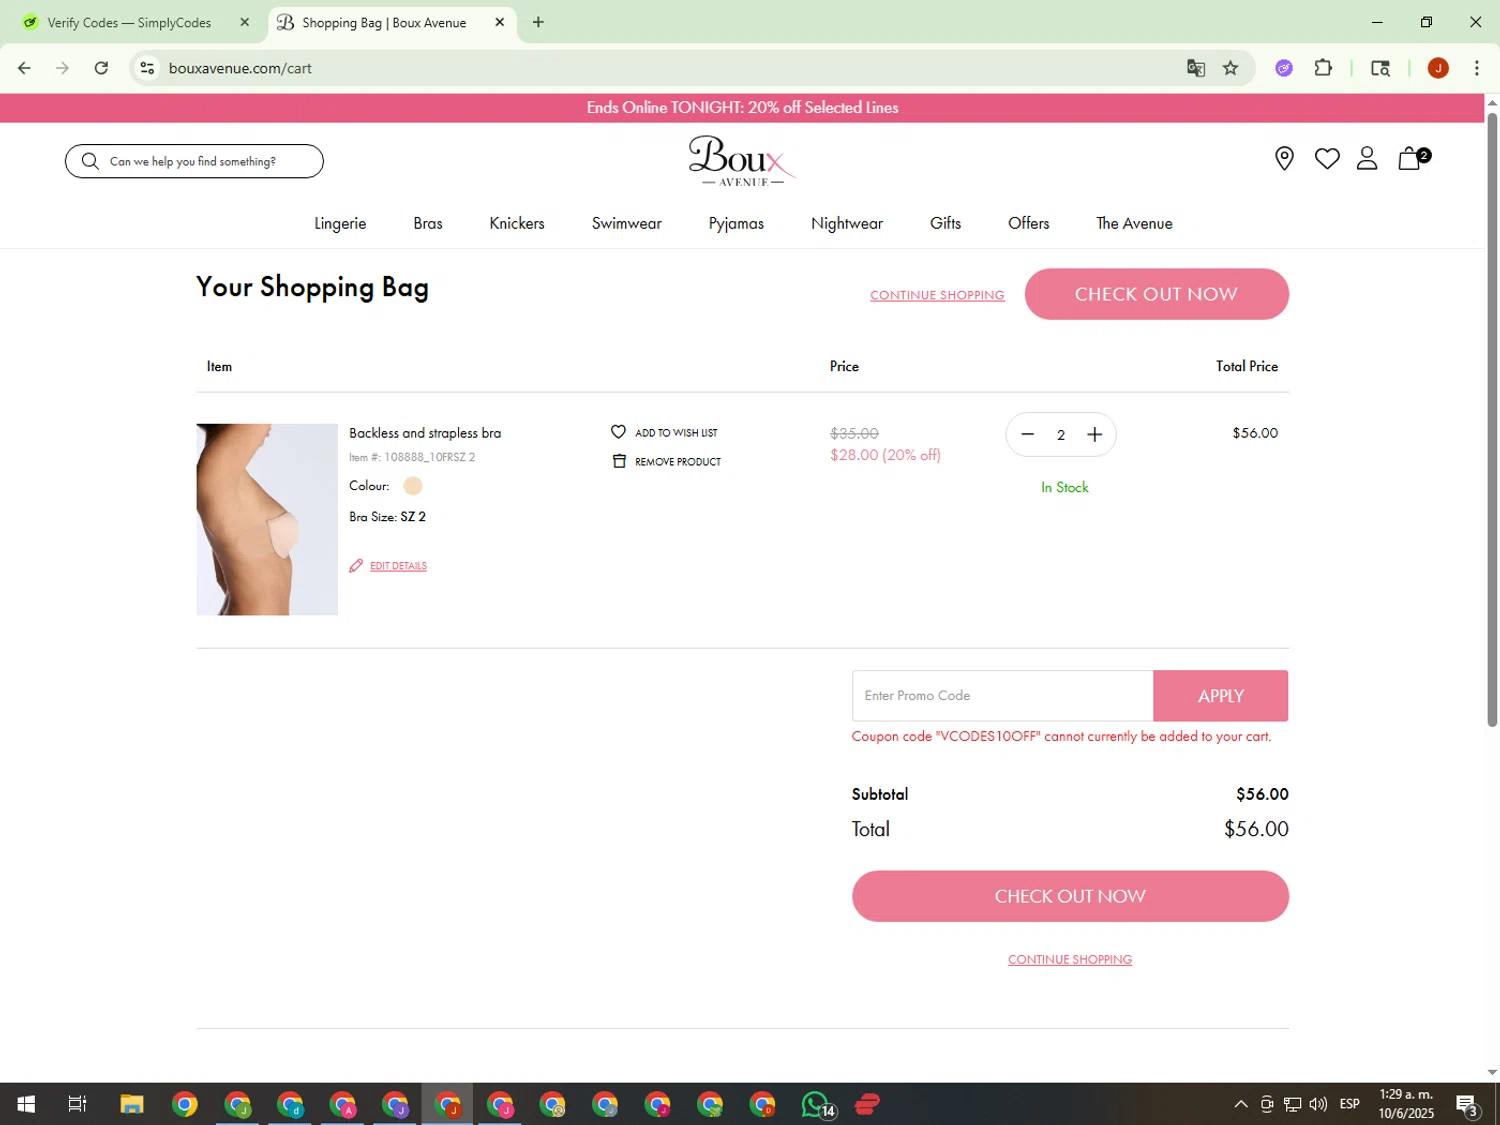Click the top Continue Shopping link
The image size is (1500, 1125).
[937, 295]
